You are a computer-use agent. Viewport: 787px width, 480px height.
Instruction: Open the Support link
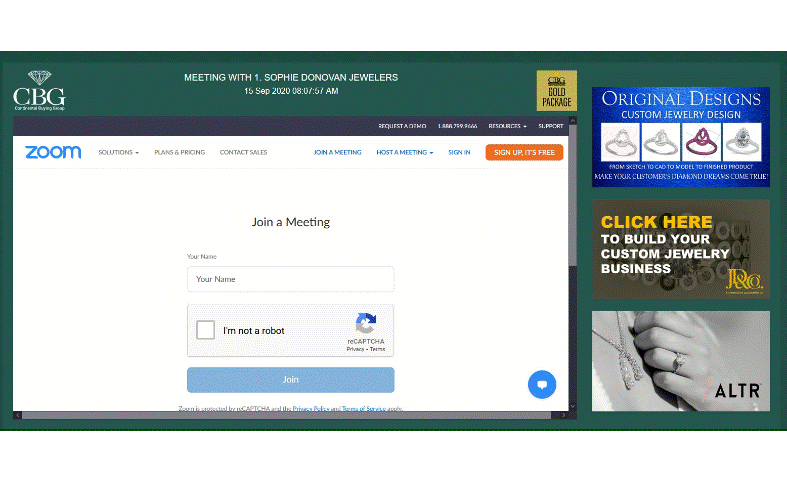pyautogui.click(x=551, y=126)
